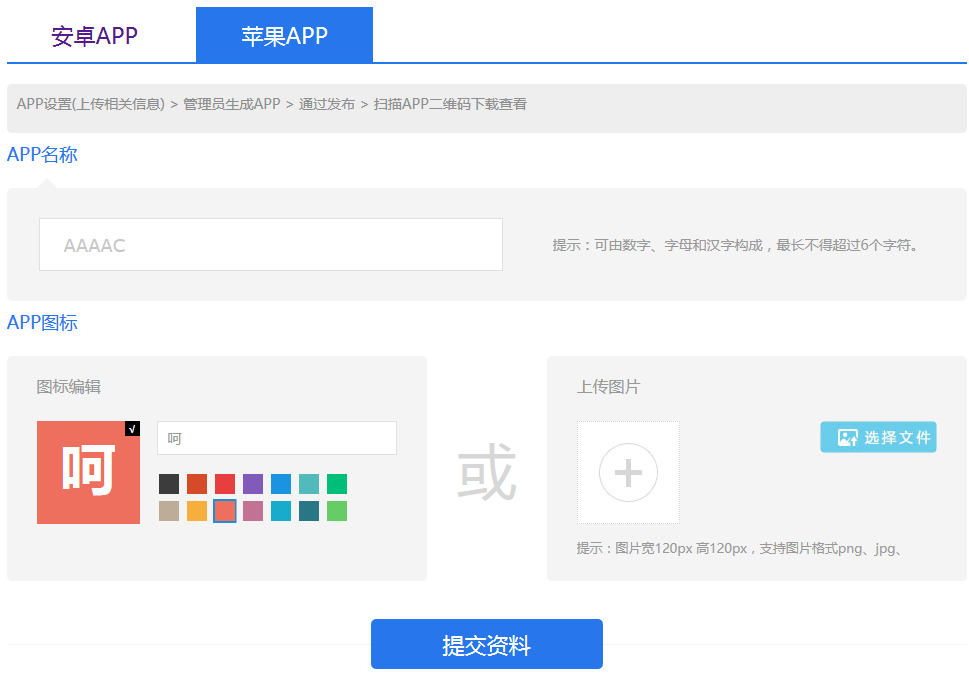Screen dimensions: 969x682
Task: Click the name hint about 6个字符
Action: [735, 245]
